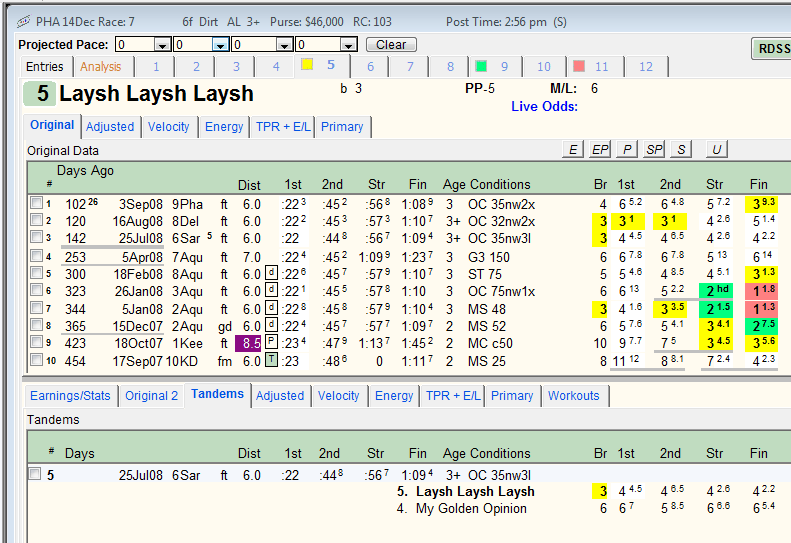Switch to horse tab 10
This screenshot has width=791, height=543.
pyautogui.click(x=544, y=67)
